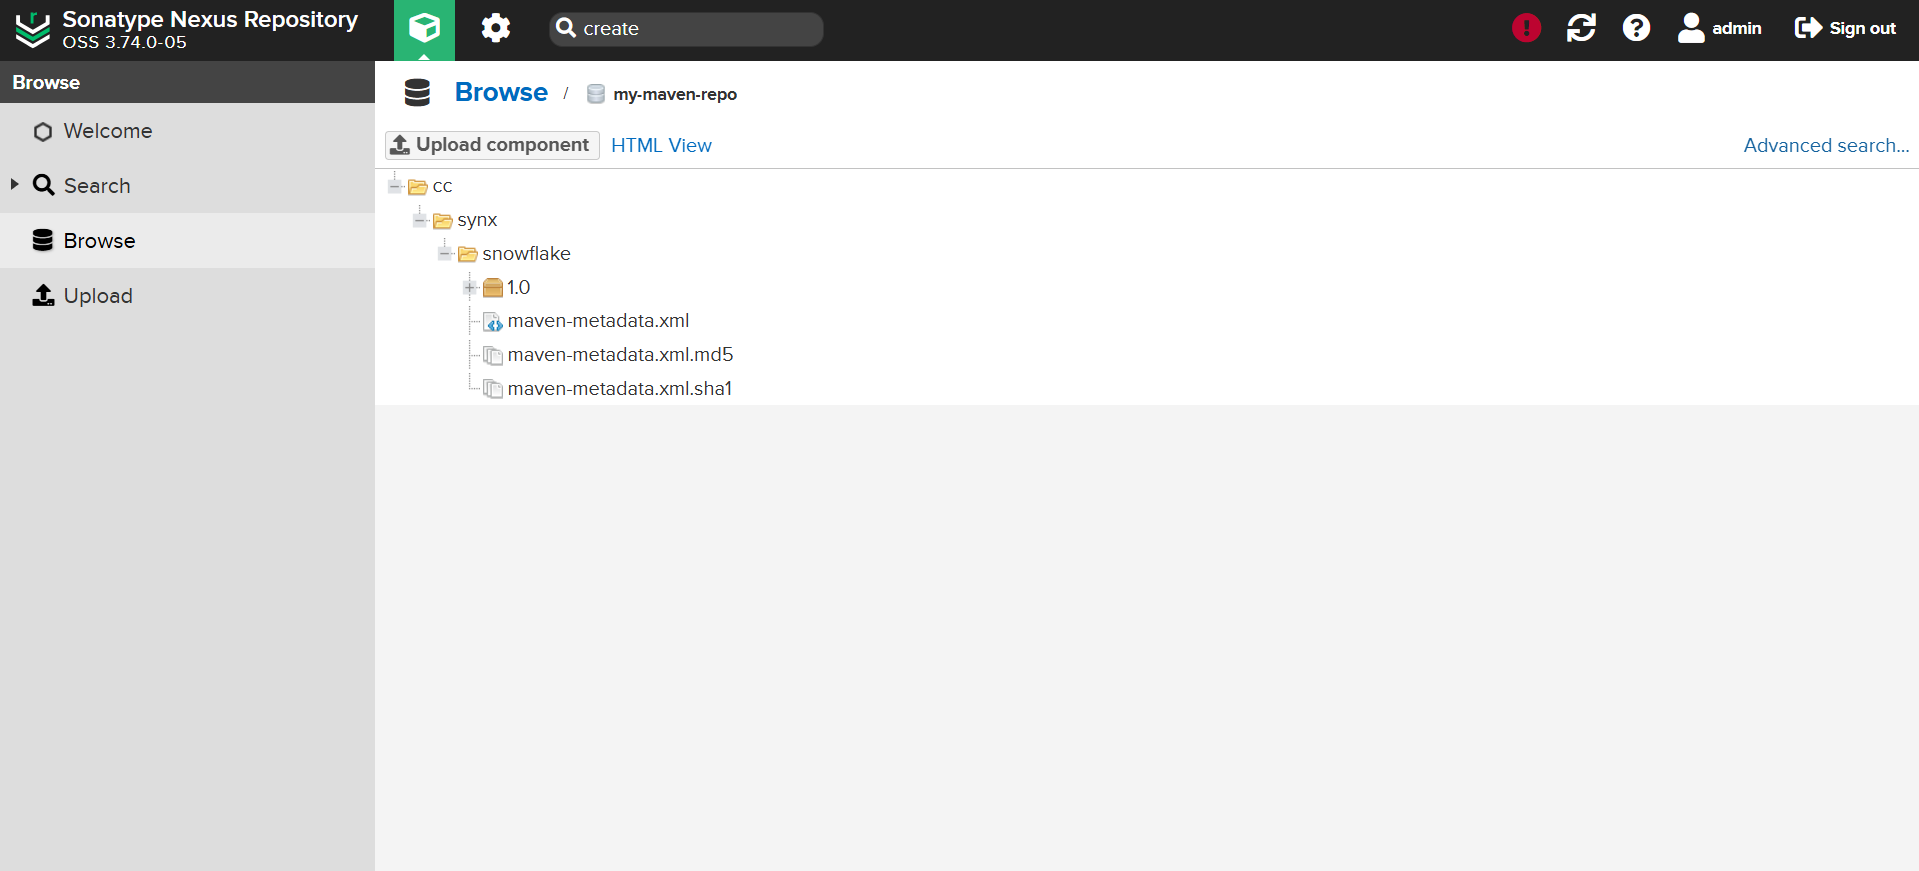Image resolution: width=1919 pixels, height=871 pixels.
Task: Expand the Search menu arrow in sidebar
Action: (14, 184)
